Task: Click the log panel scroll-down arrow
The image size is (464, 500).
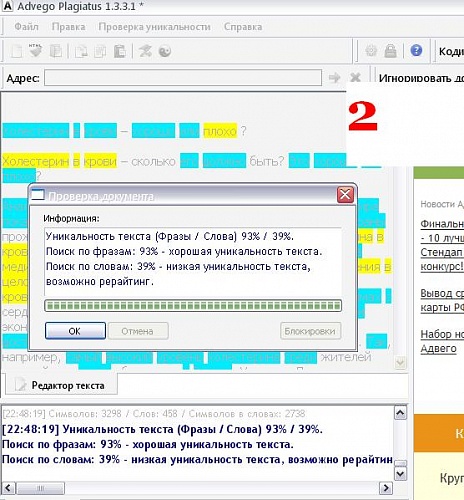Action: pyautogui.click(x=400, y=474)
